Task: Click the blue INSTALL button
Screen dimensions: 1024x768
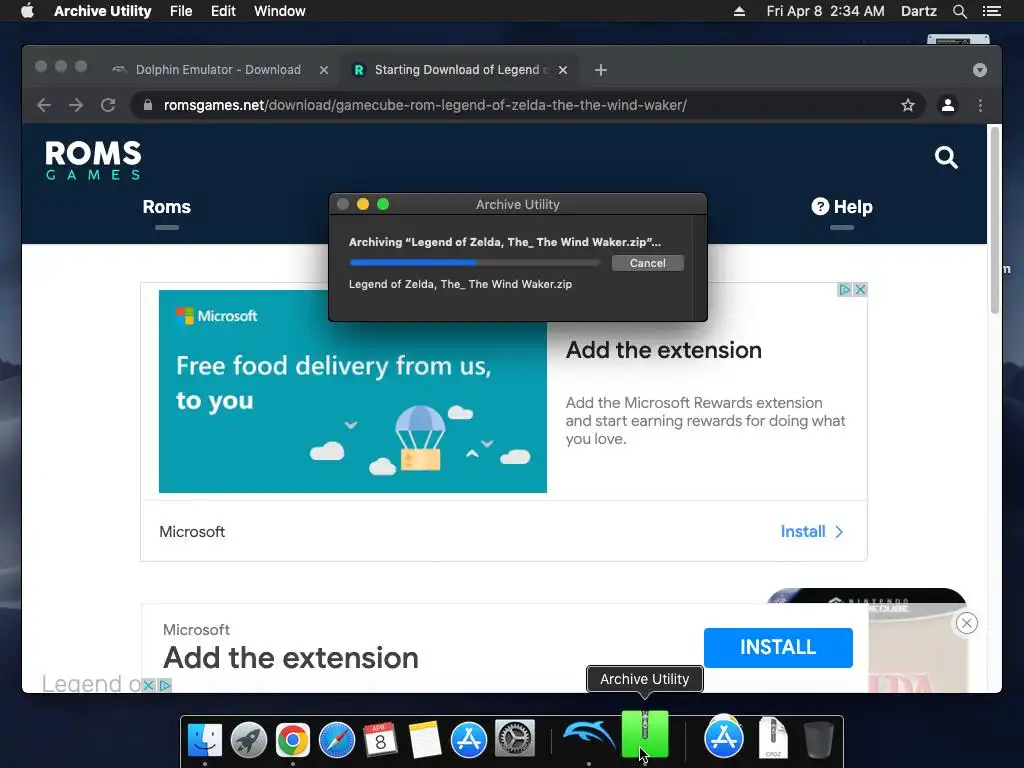Action: pos(778,647)
